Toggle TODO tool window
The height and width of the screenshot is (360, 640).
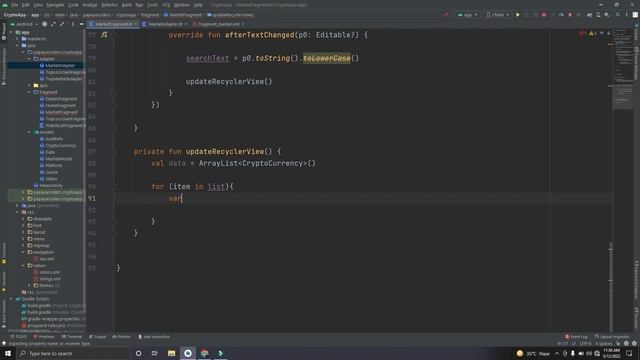point(18,337)
